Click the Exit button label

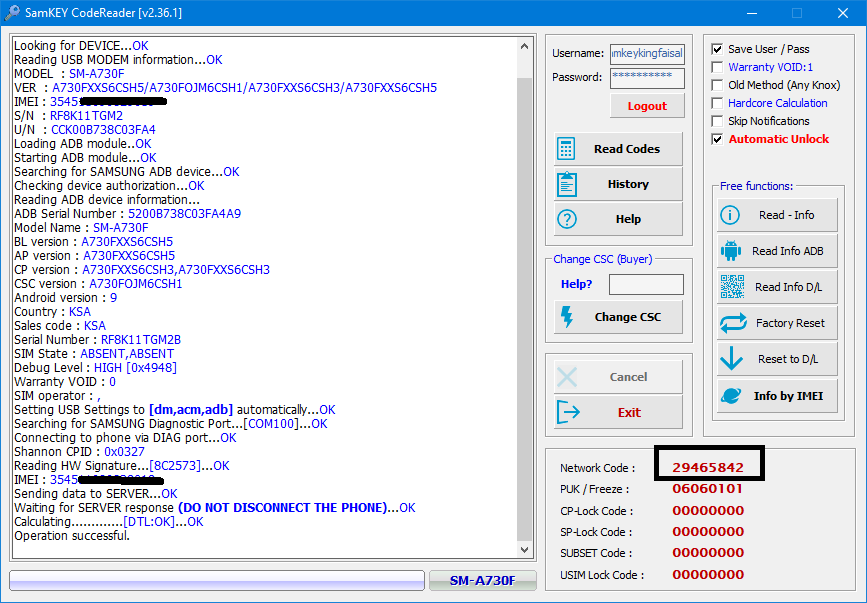coord(629,412)
